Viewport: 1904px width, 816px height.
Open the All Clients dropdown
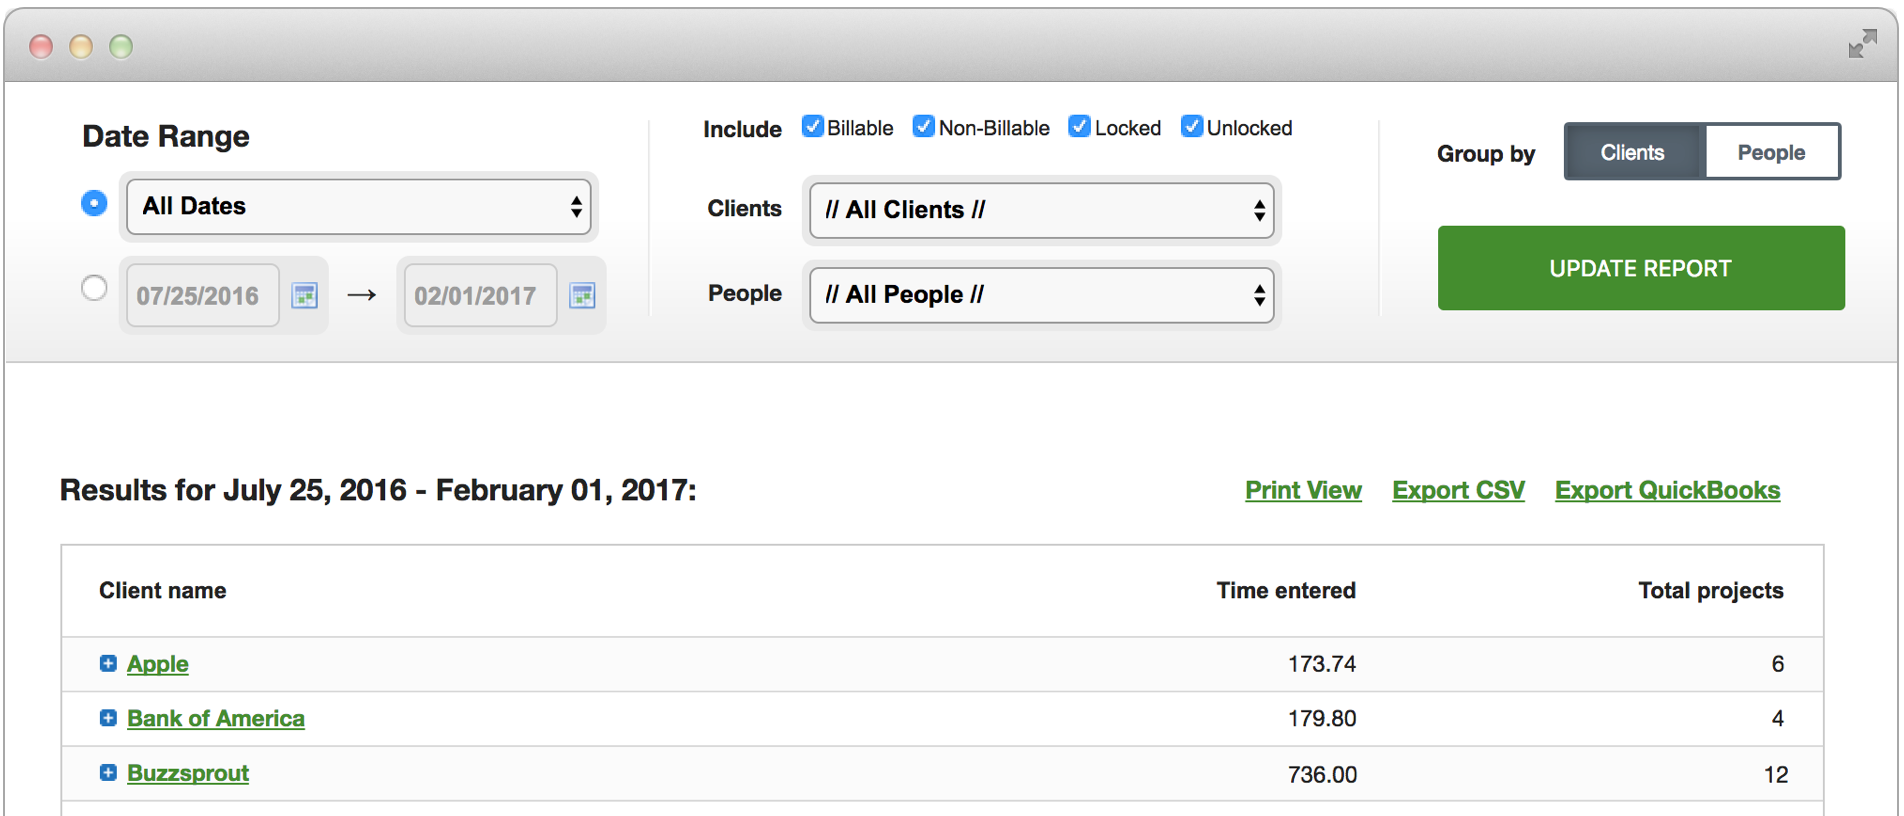(x=1041, y=210)
